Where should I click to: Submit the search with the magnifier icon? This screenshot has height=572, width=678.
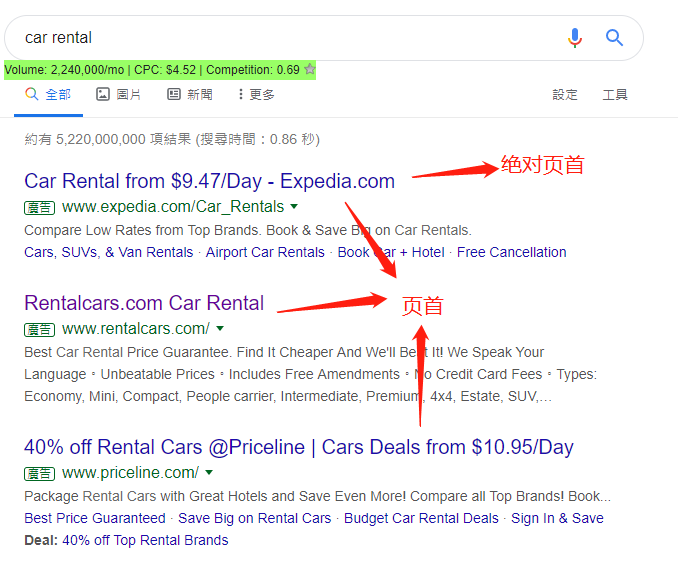click(x=614, y=38)
